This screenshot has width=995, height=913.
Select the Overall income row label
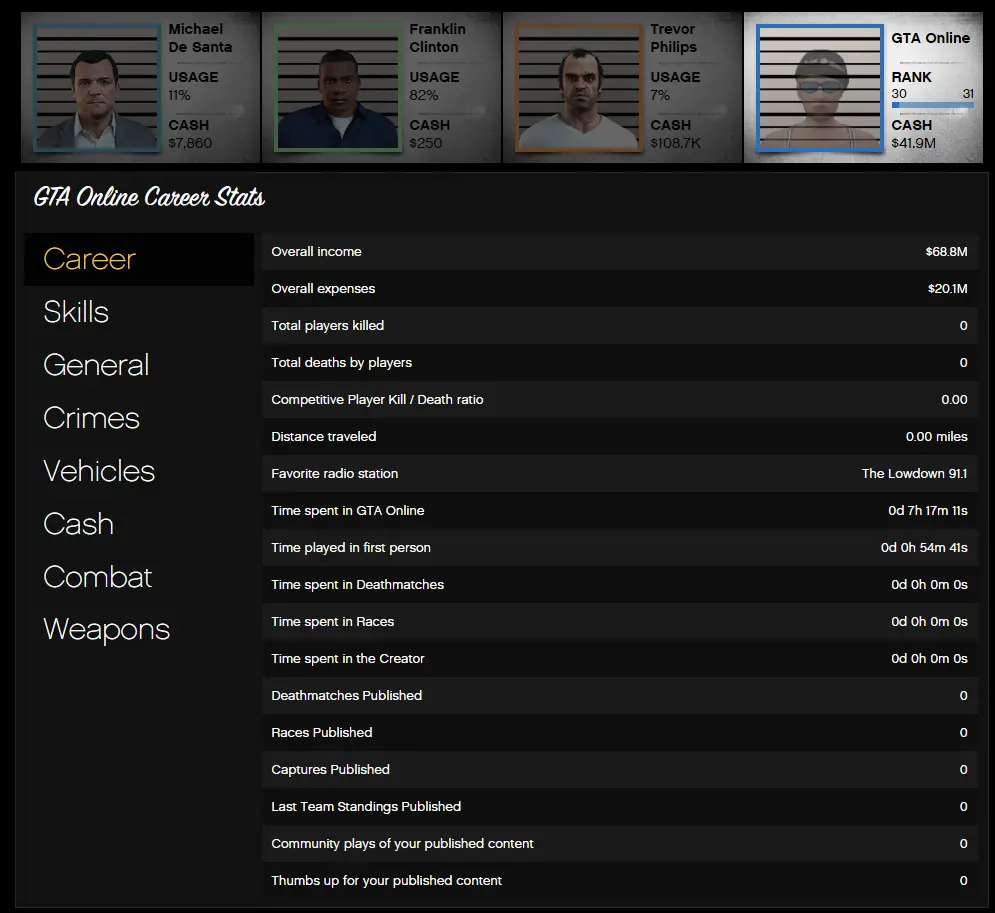coord(316,252)
